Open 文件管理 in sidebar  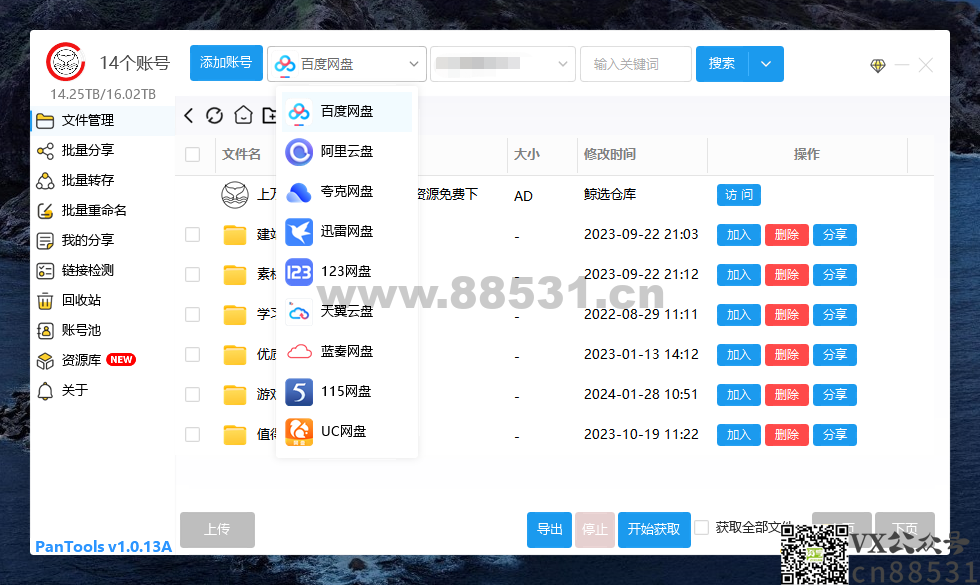tap(103, 120)
